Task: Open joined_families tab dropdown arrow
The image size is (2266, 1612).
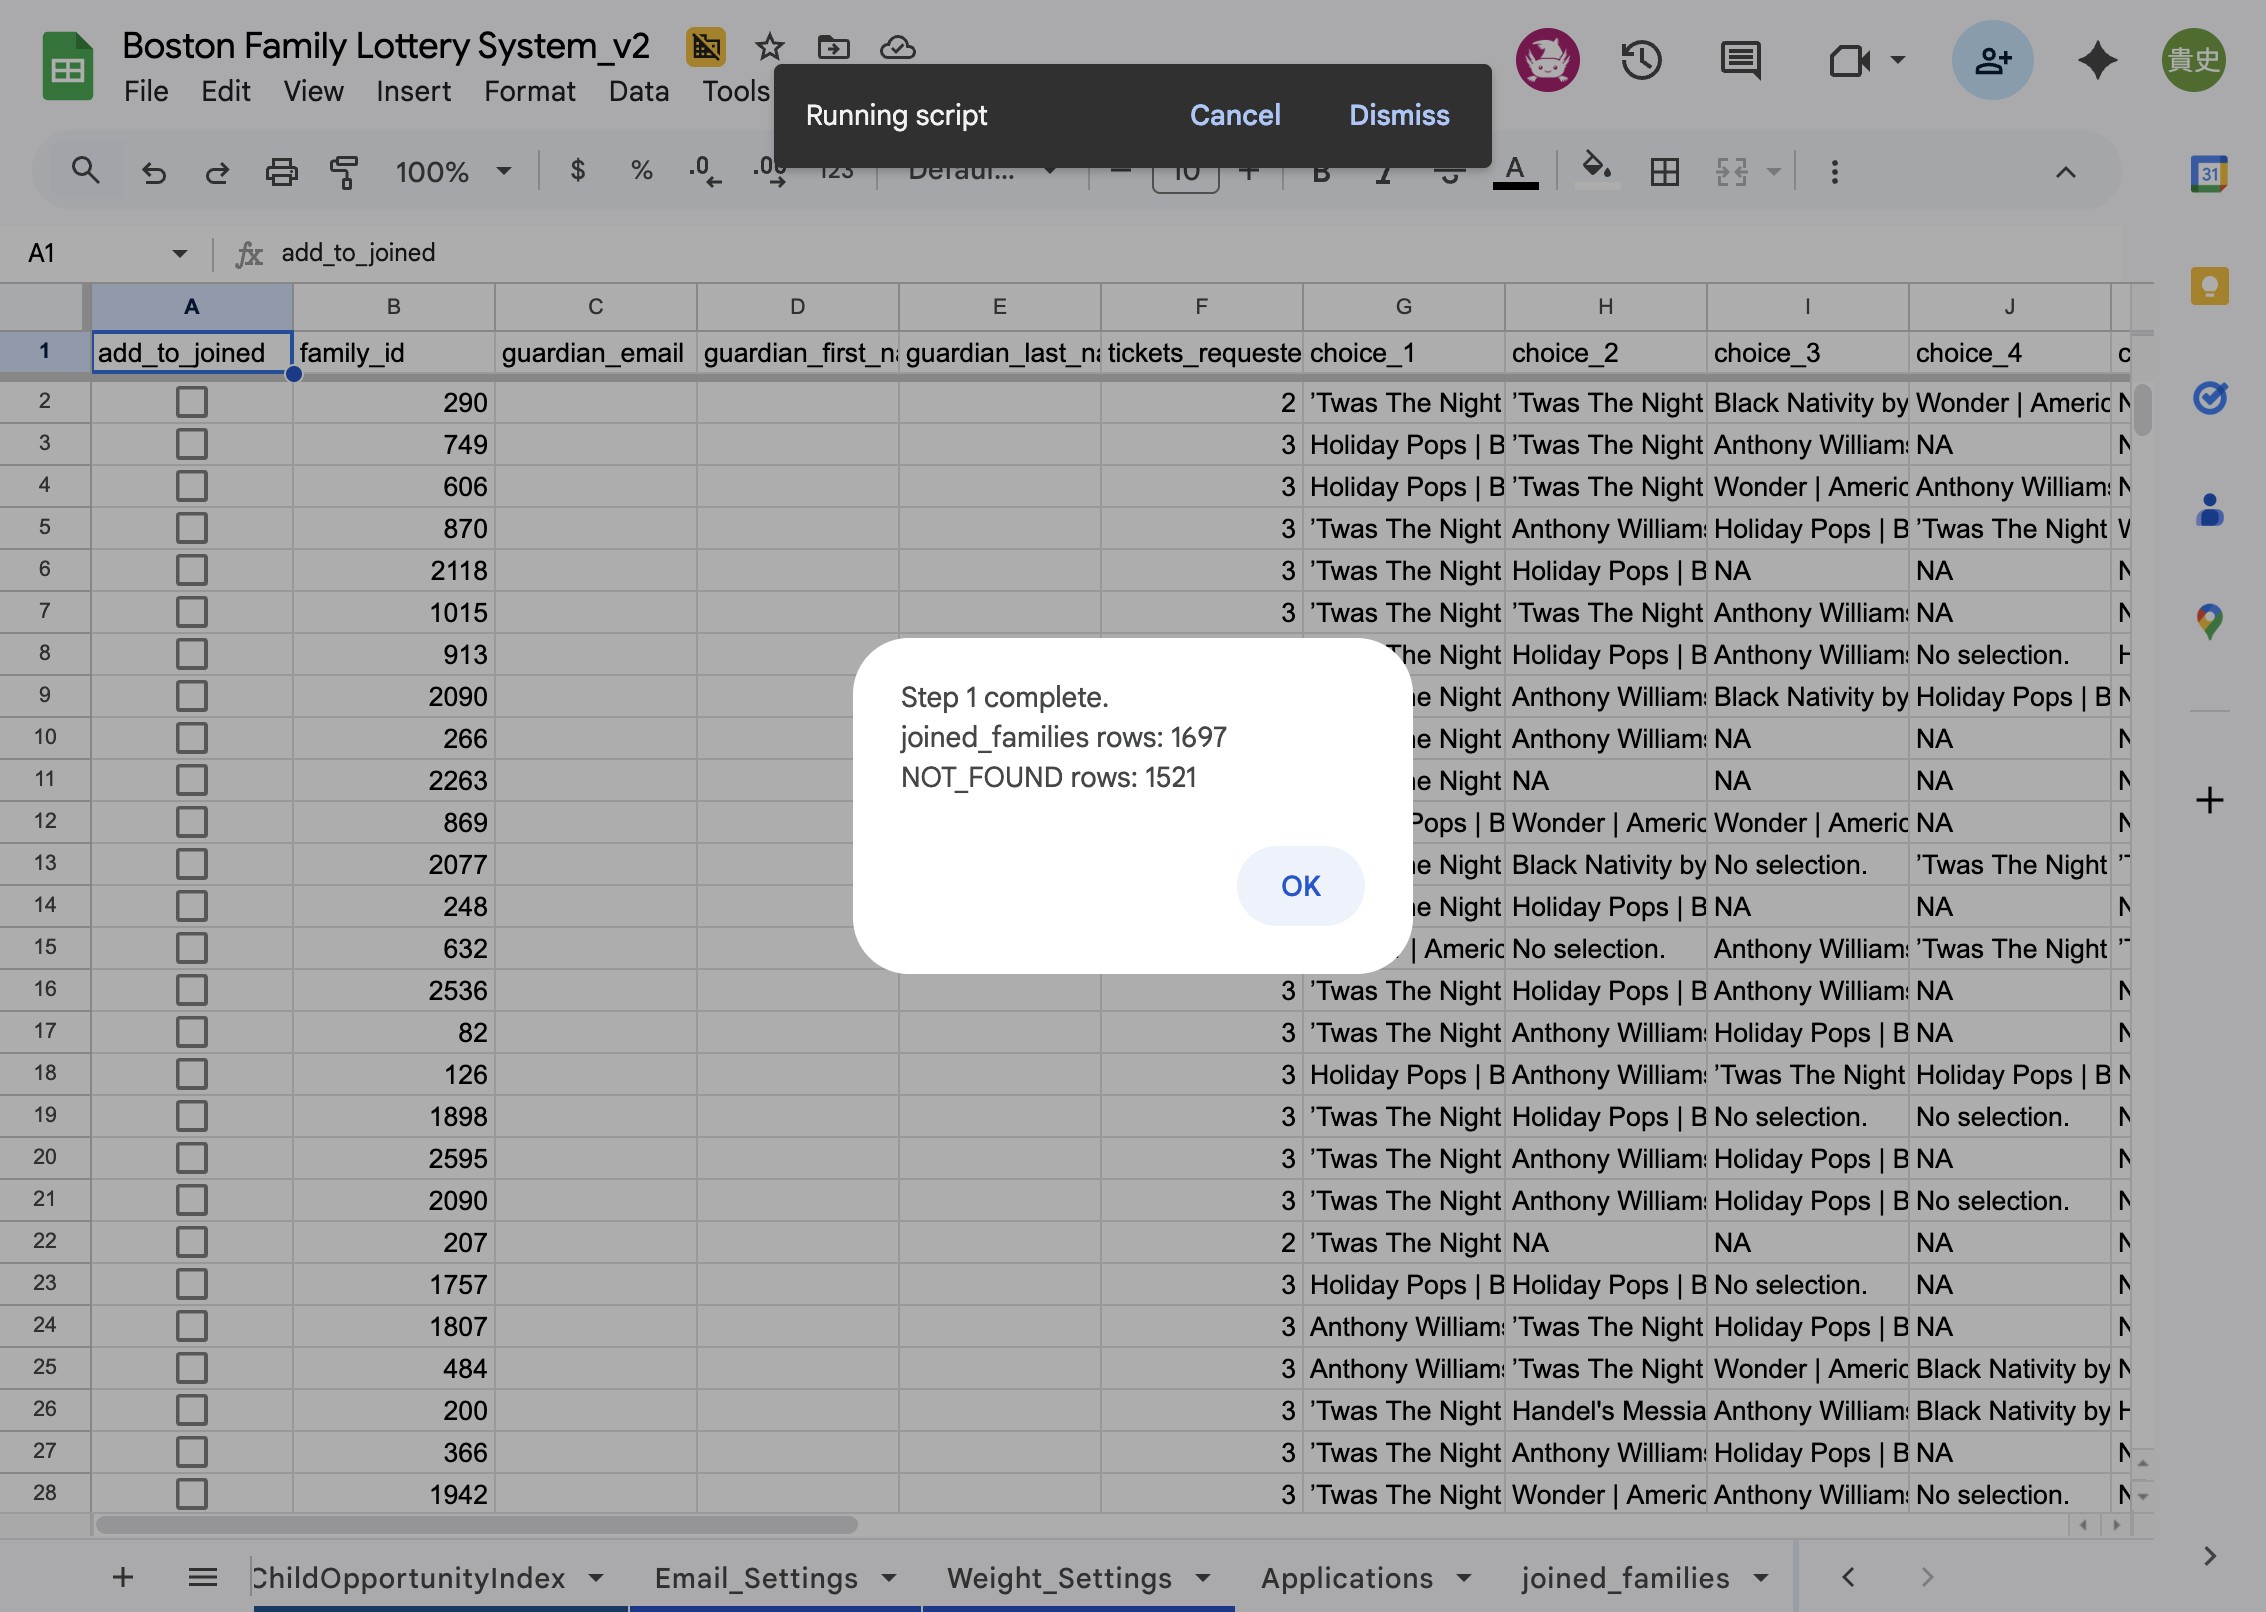Action: [x=1761, y=1579]
